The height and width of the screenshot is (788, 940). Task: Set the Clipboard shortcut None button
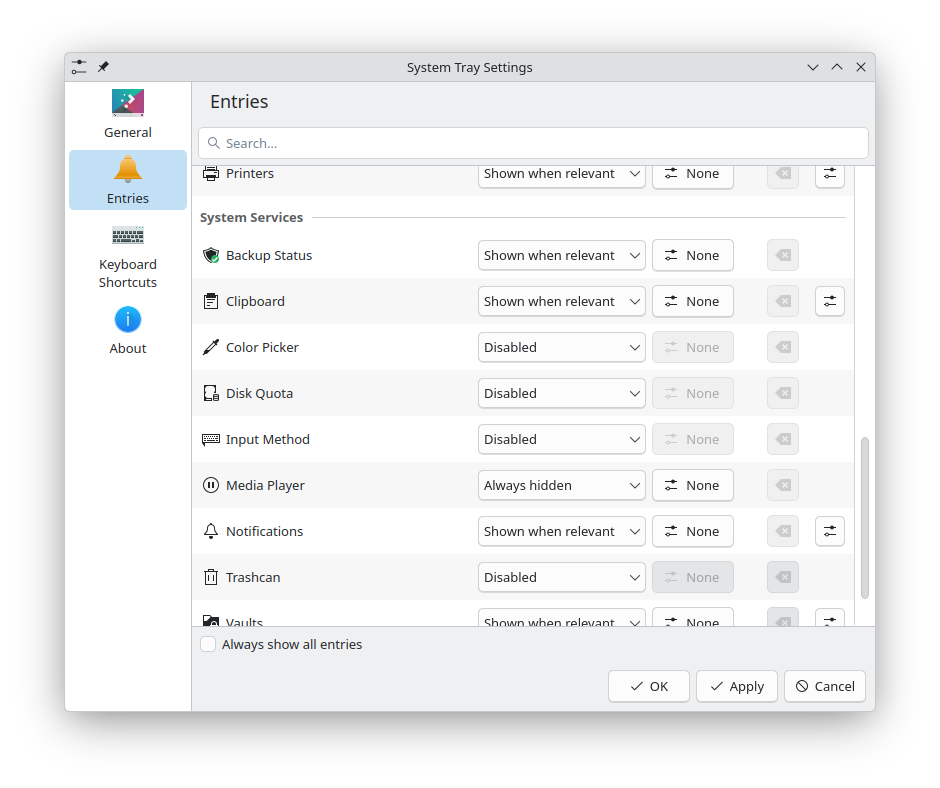coord(692,301)
